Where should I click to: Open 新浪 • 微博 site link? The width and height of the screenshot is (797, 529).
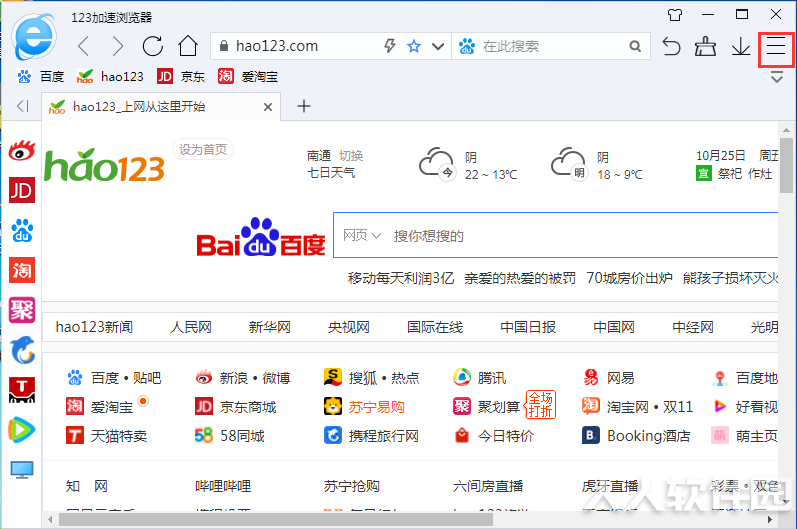(242, 378)
